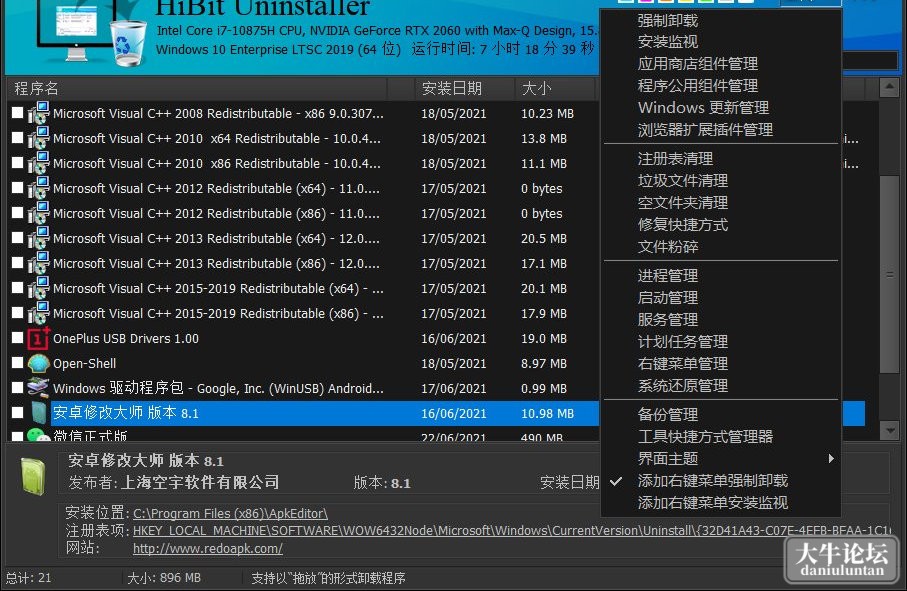
Task: Click the Open-Shell shell icon
Action: [39, 363]
